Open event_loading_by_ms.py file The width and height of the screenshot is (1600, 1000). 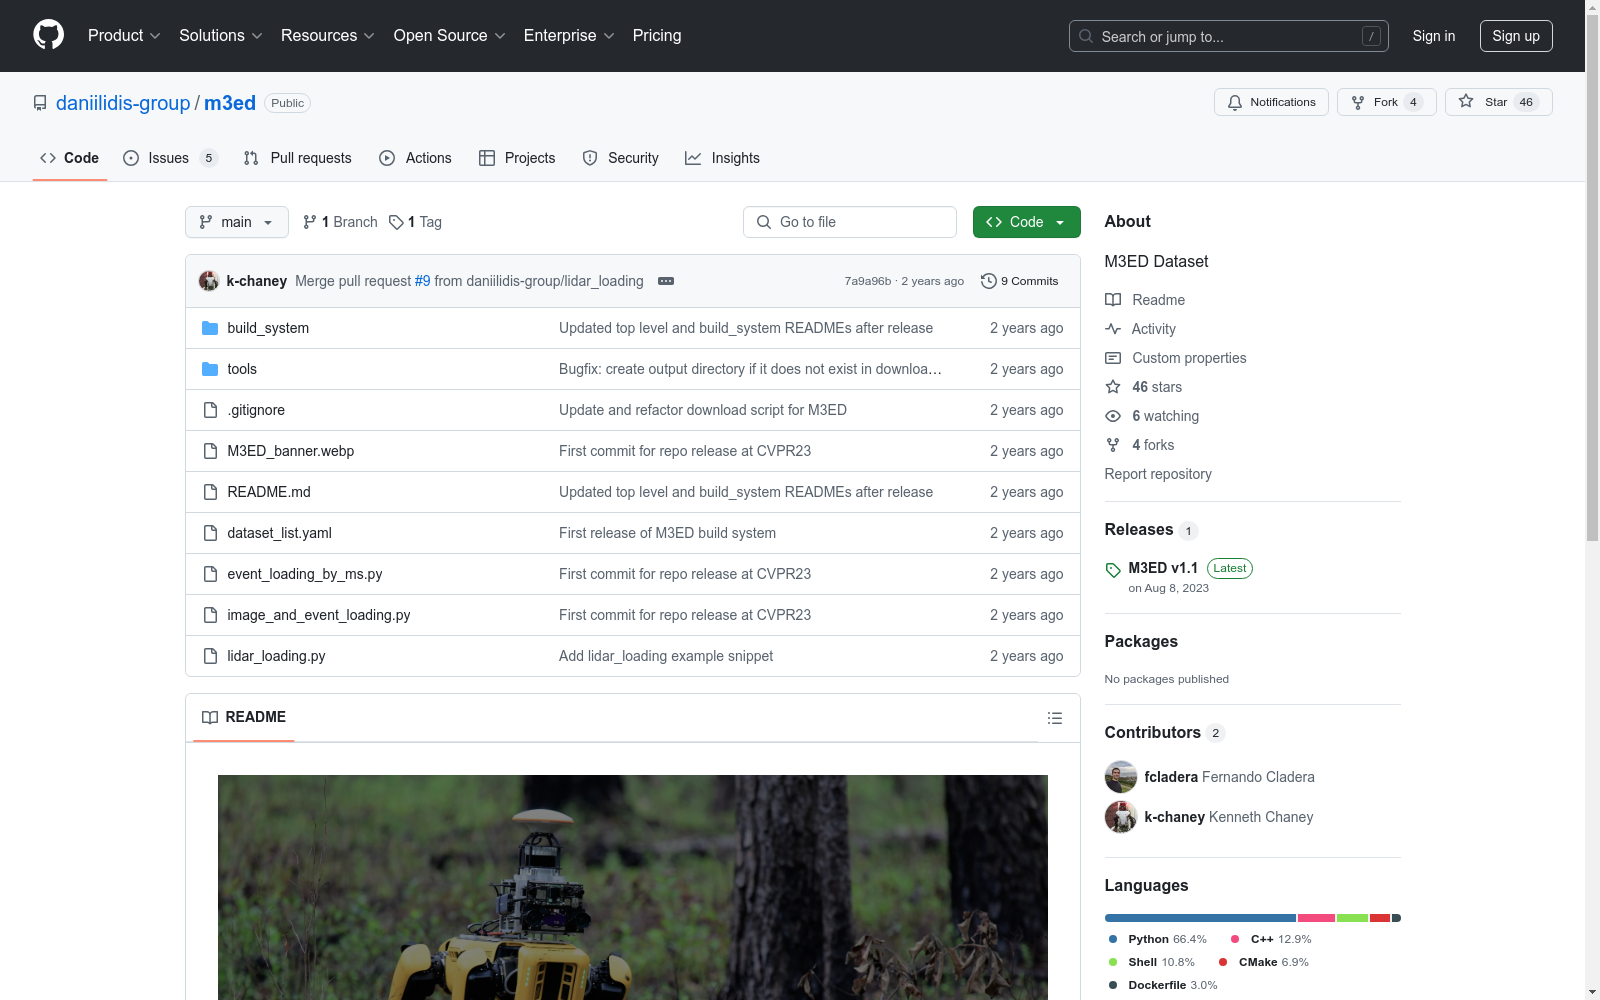pyautogui.click(x=305, y=574)
